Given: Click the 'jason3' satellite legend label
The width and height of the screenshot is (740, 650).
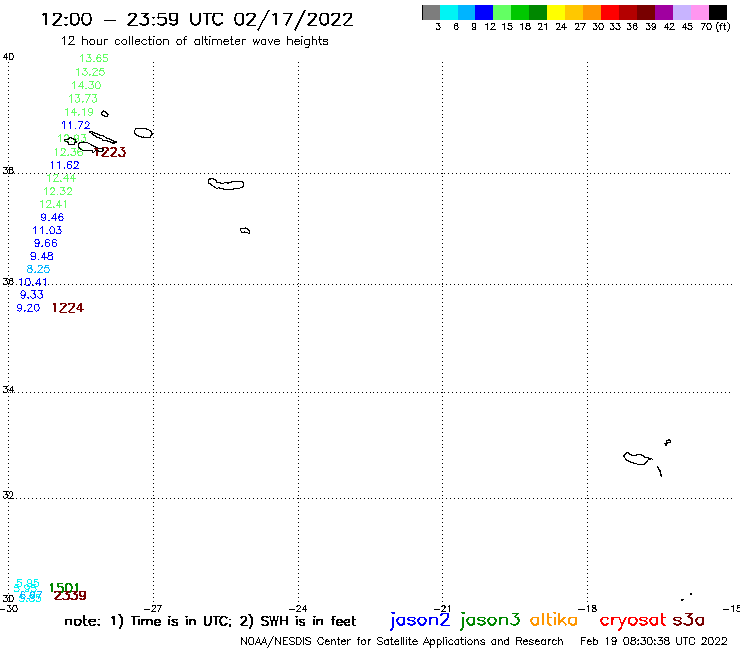Looking at the screenshot, I should click(490, 620).
